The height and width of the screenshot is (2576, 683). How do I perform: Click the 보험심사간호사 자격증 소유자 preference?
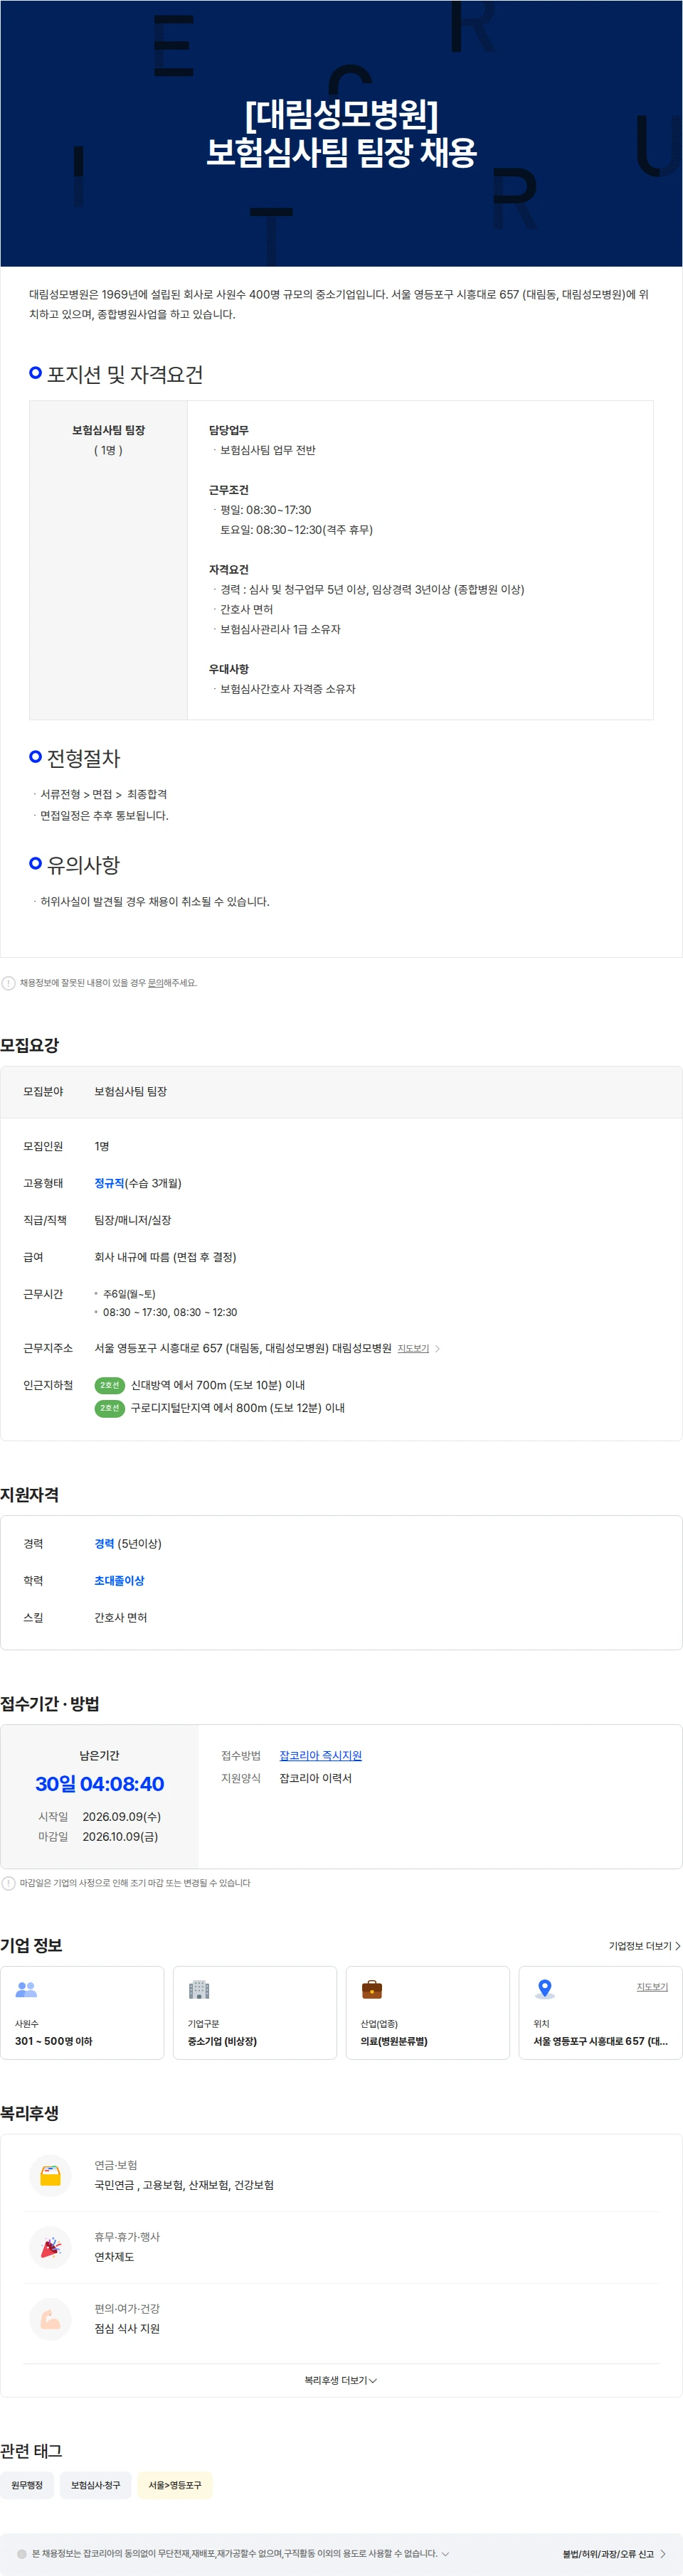(x=288, y=689)
